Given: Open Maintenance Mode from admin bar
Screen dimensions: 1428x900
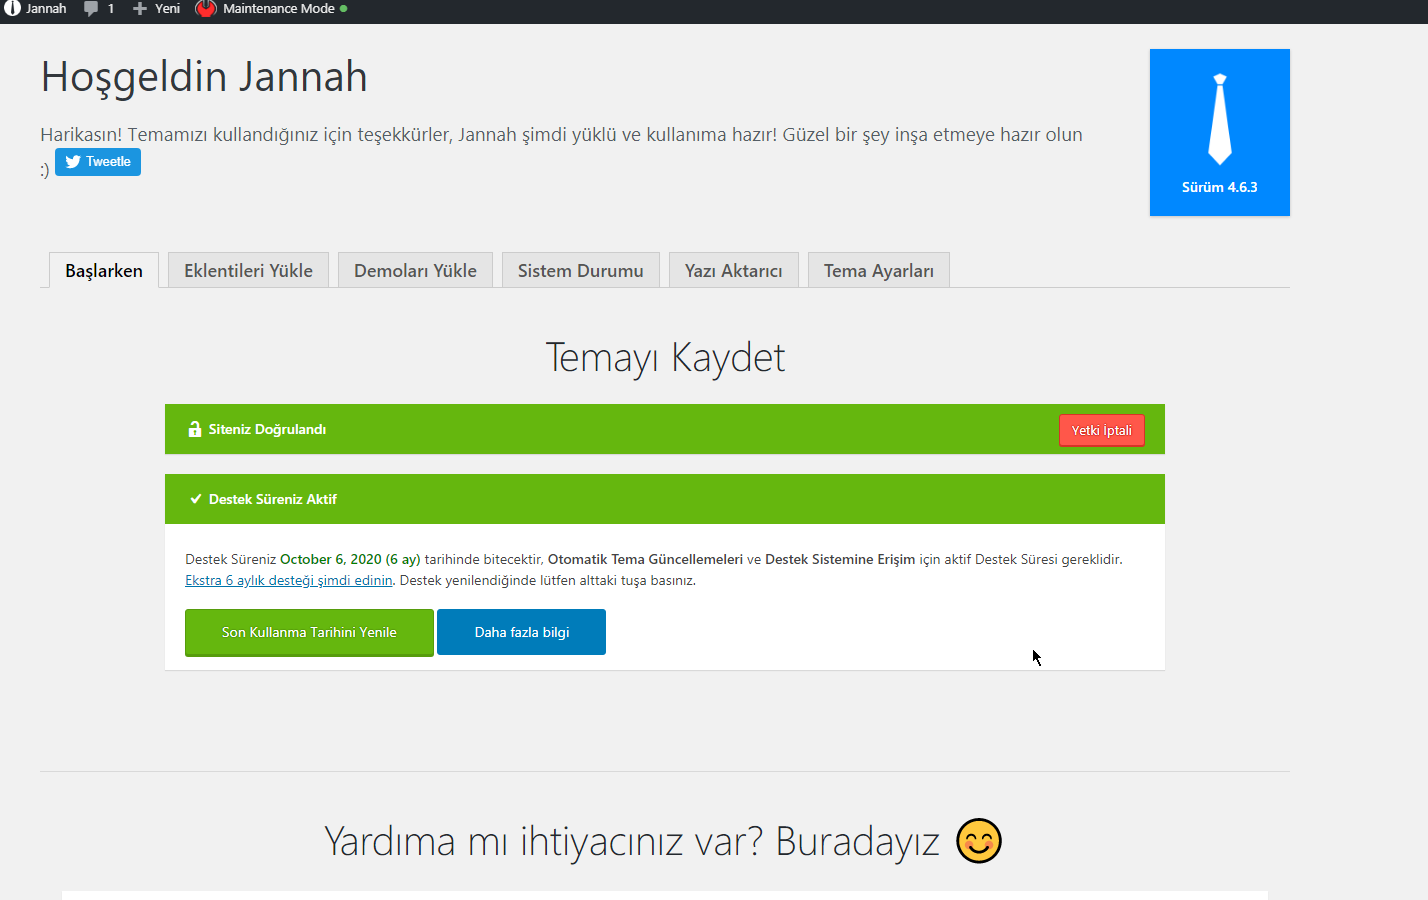Looking at the screenshot, I should [271, 9].
